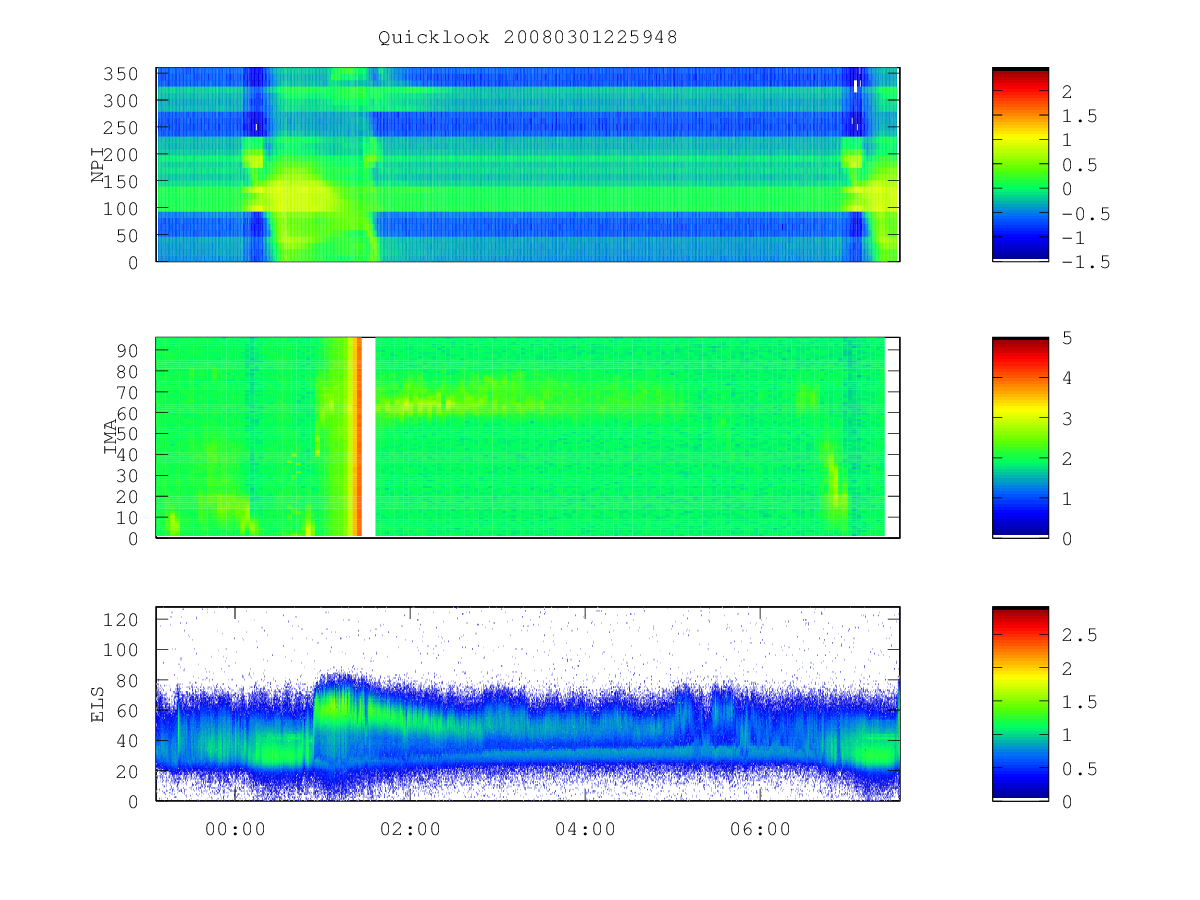Click the white data gap in IMA panel
Viewport: 1200px width, 900px height.
point(368,438)
